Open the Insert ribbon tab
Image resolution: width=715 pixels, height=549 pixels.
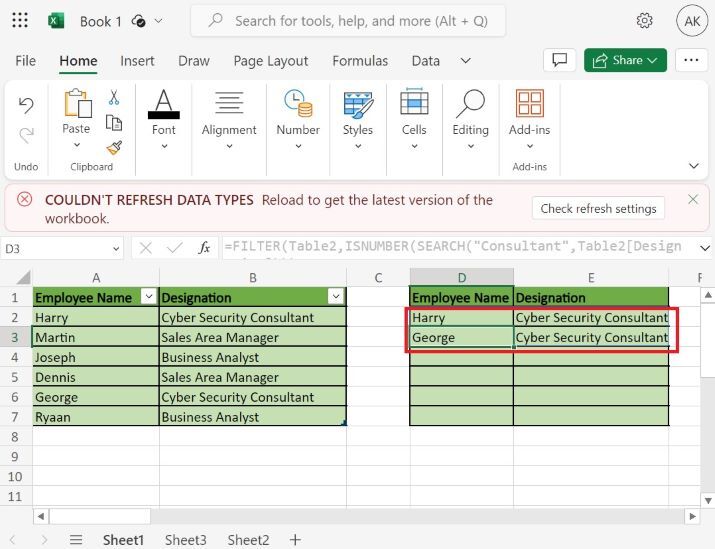137,60
